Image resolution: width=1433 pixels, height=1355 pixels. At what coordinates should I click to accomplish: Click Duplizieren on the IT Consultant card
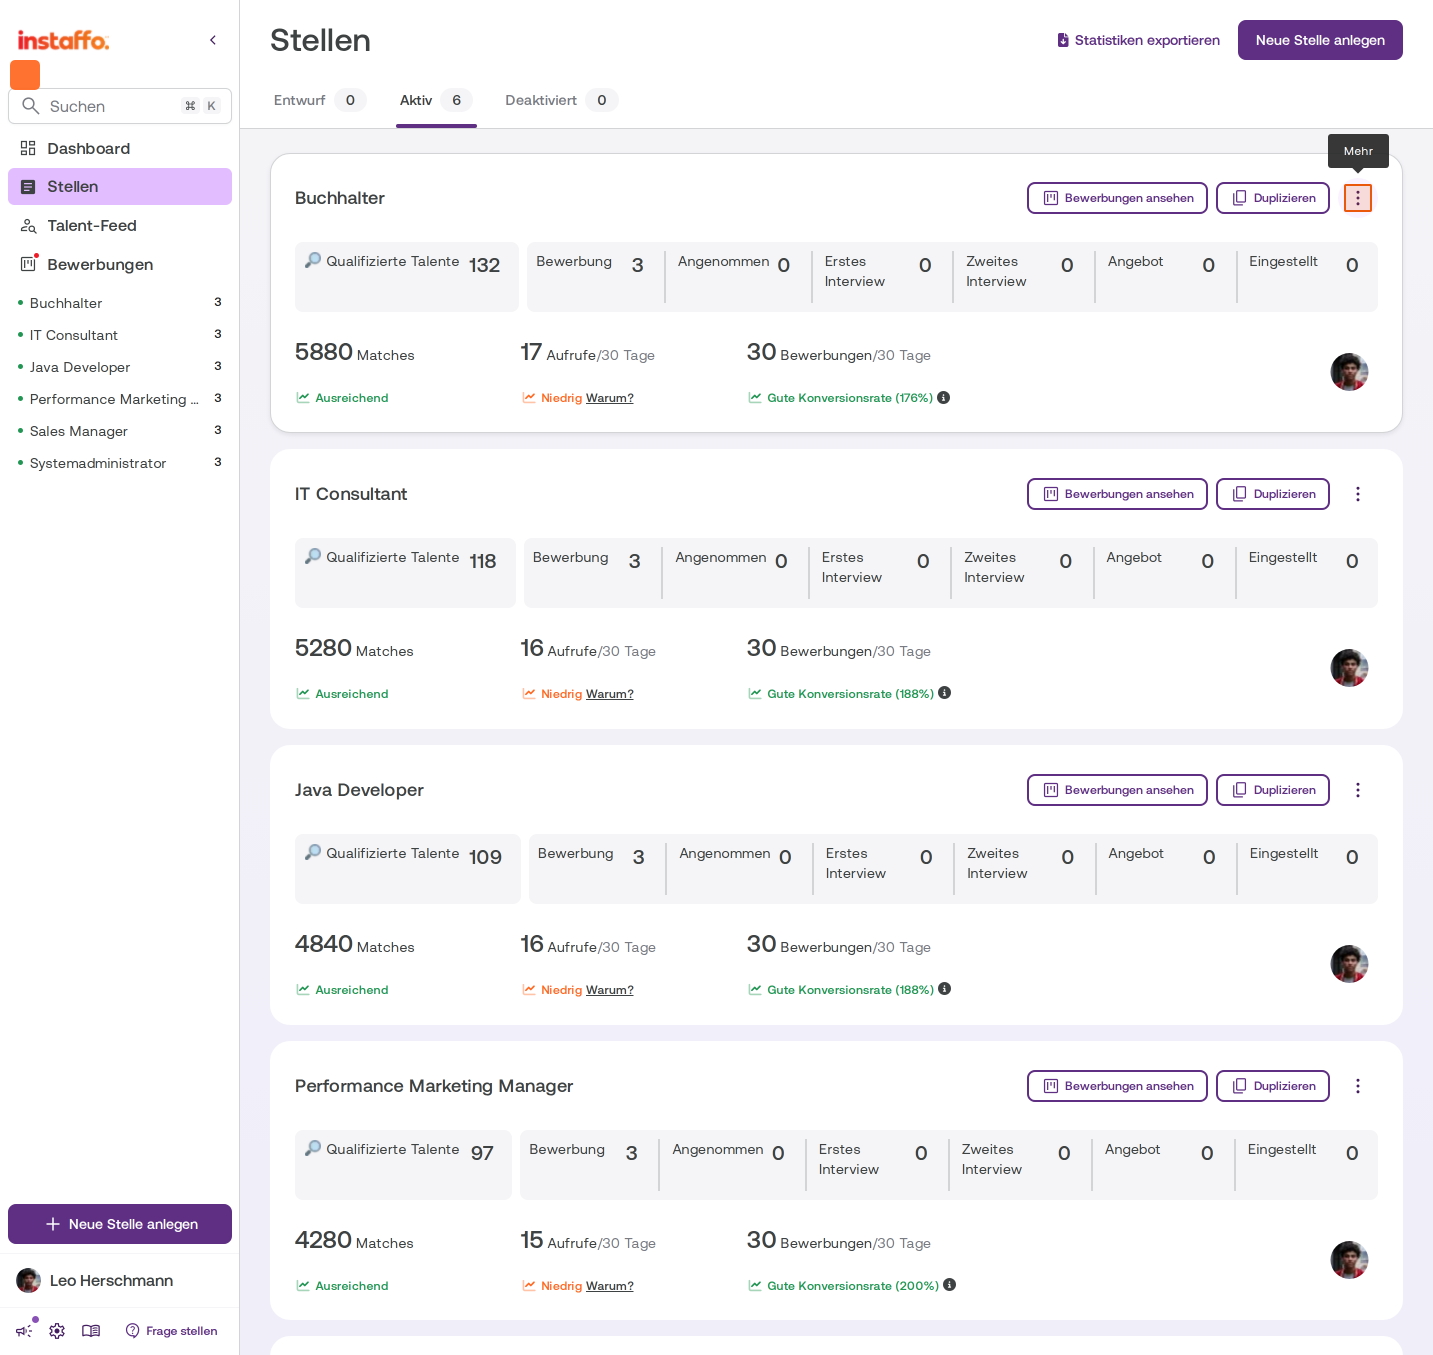point(1273,494)
